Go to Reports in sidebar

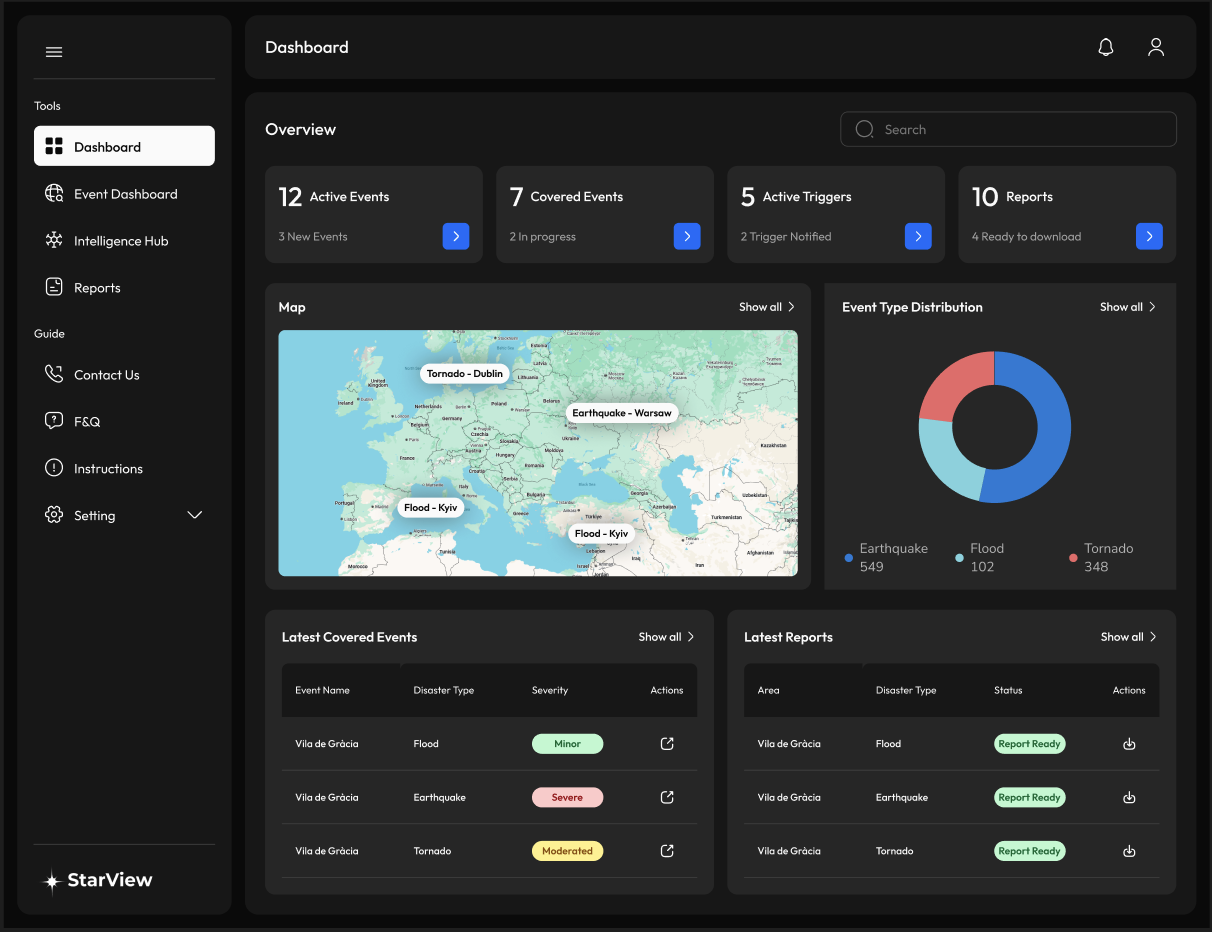point(97,288)
